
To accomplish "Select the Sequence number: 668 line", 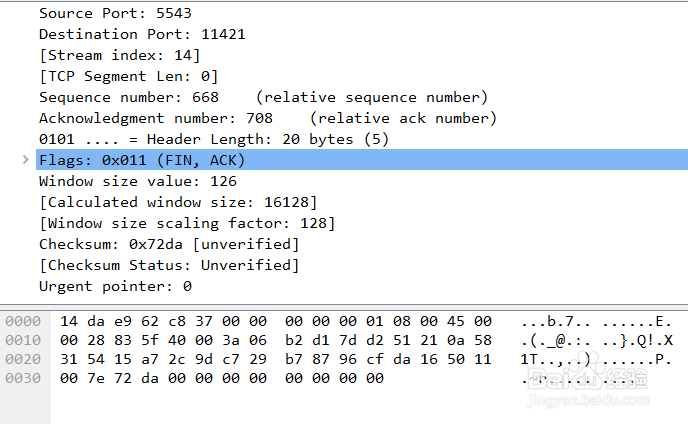I will click(263, 97).
